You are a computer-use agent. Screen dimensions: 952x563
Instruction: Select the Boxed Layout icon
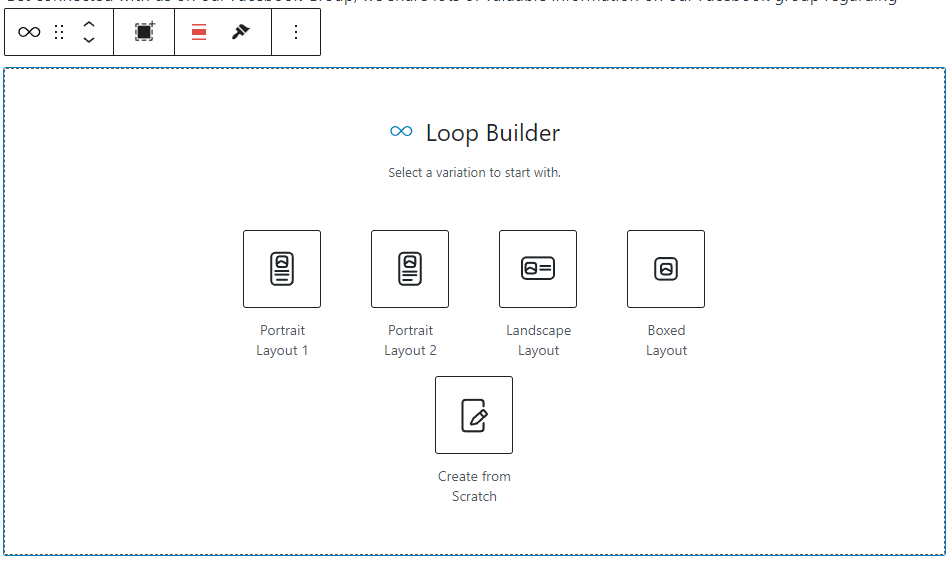[666, 269]
